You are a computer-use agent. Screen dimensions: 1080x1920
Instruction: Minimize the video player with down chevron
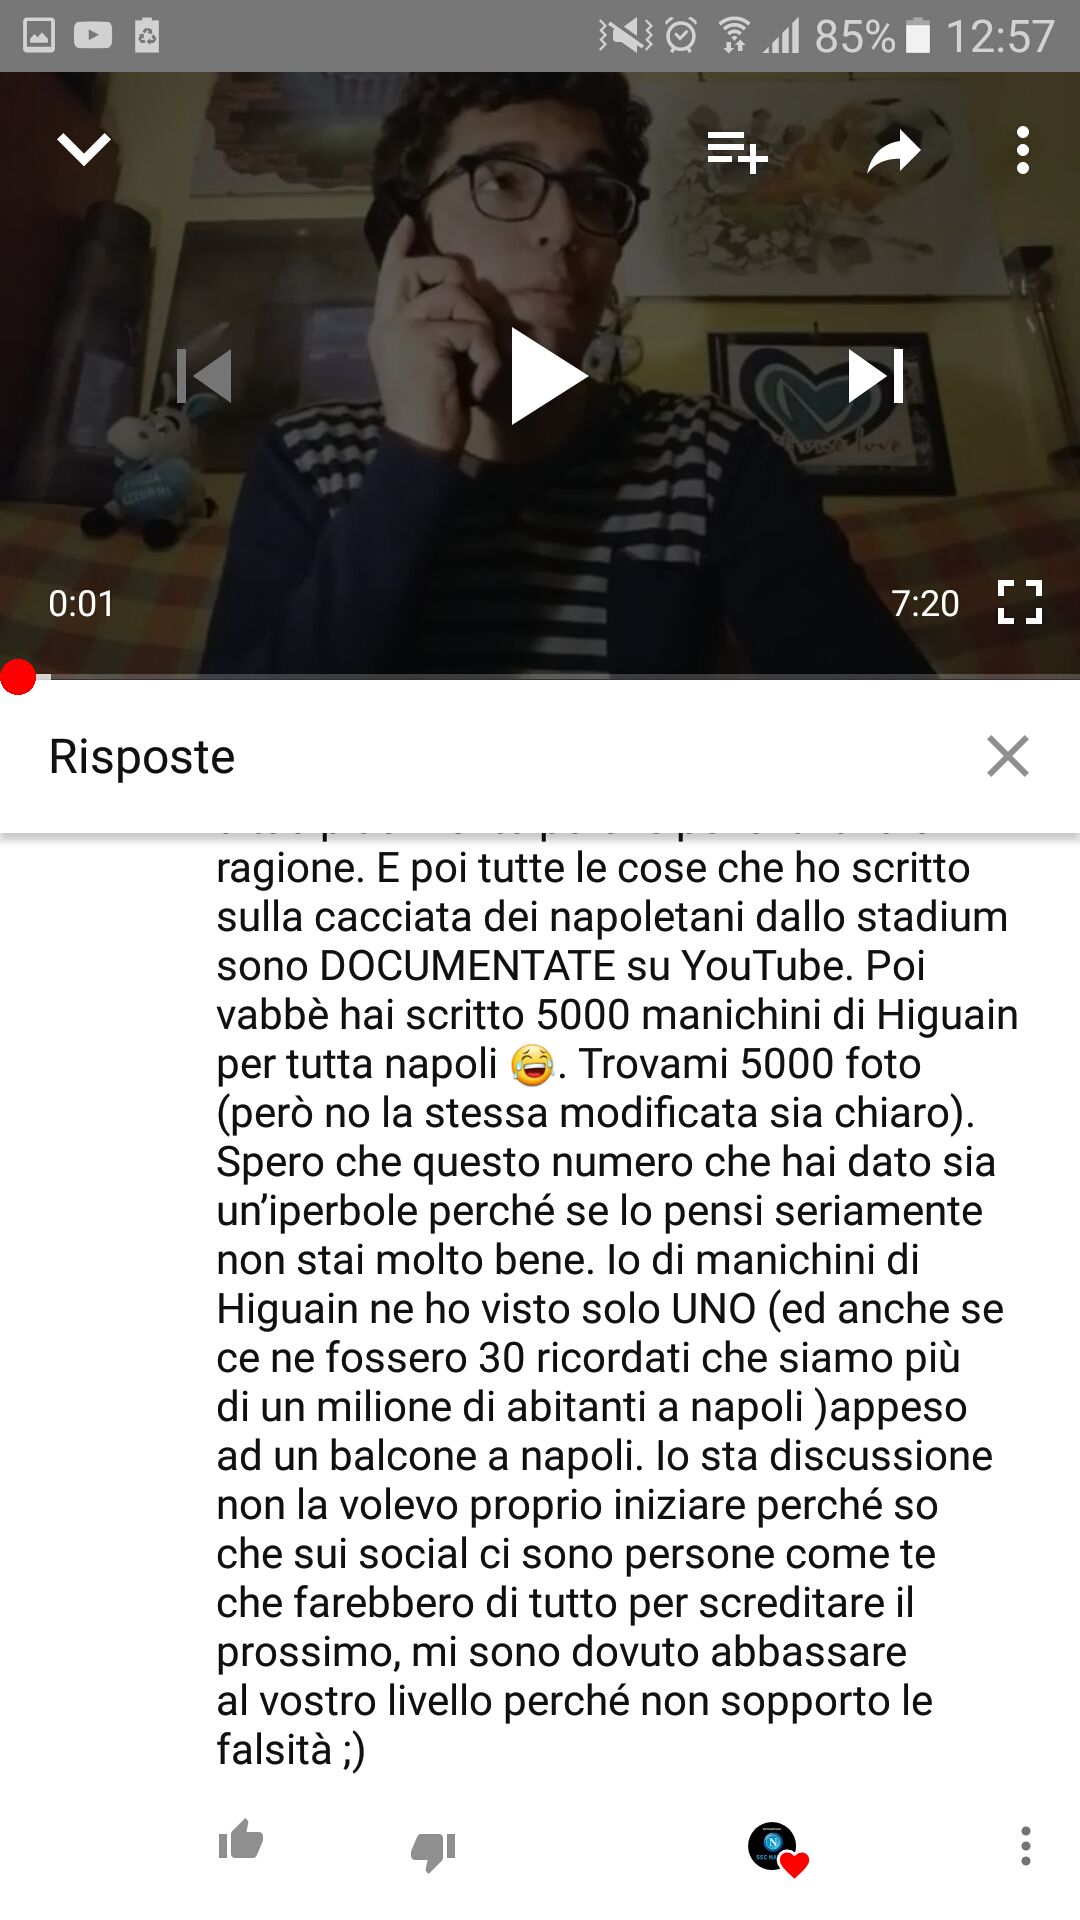click(x=84, y=150)
